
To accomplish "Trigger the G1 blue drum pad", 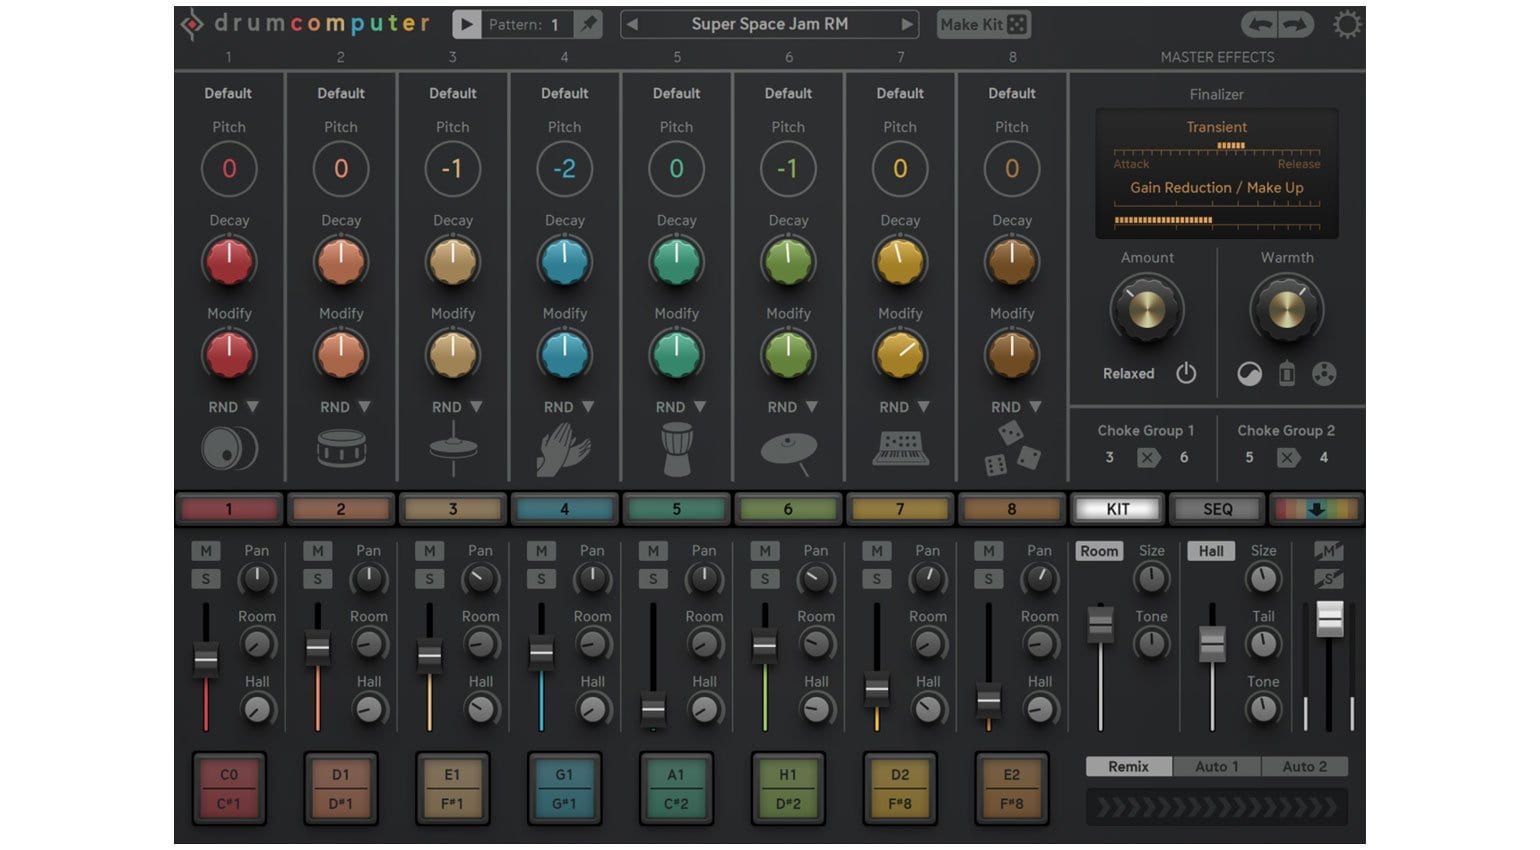I will [564, 788].
